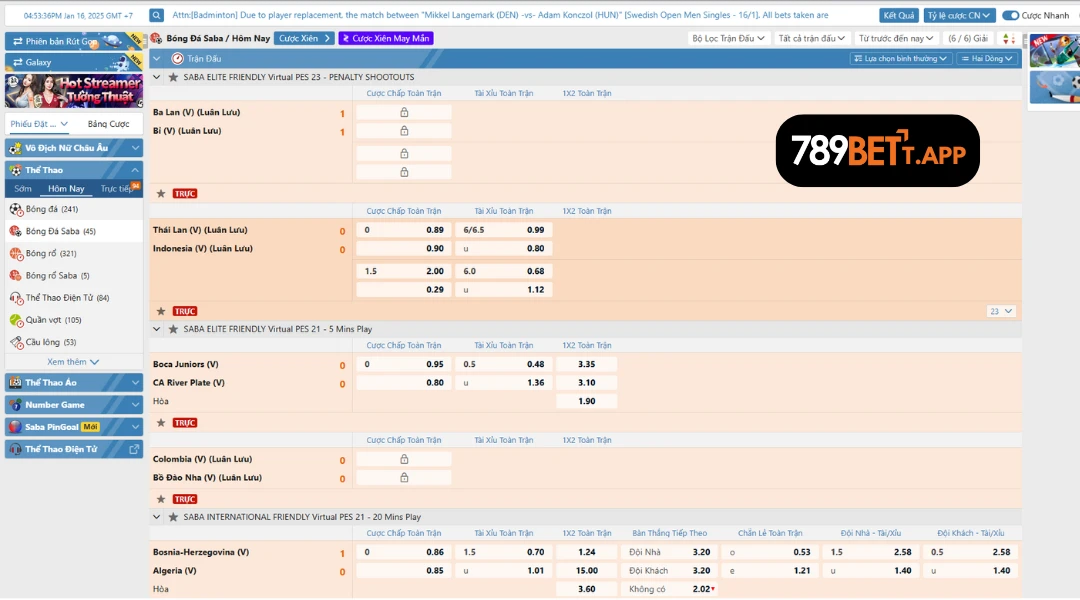Click locked handicap odds for Colombia

404,459
